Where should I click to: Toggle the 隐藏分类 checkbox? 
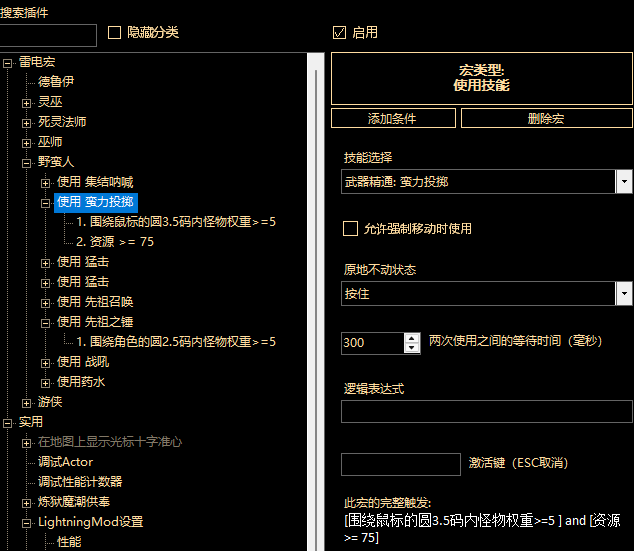[x=114, y=32]
